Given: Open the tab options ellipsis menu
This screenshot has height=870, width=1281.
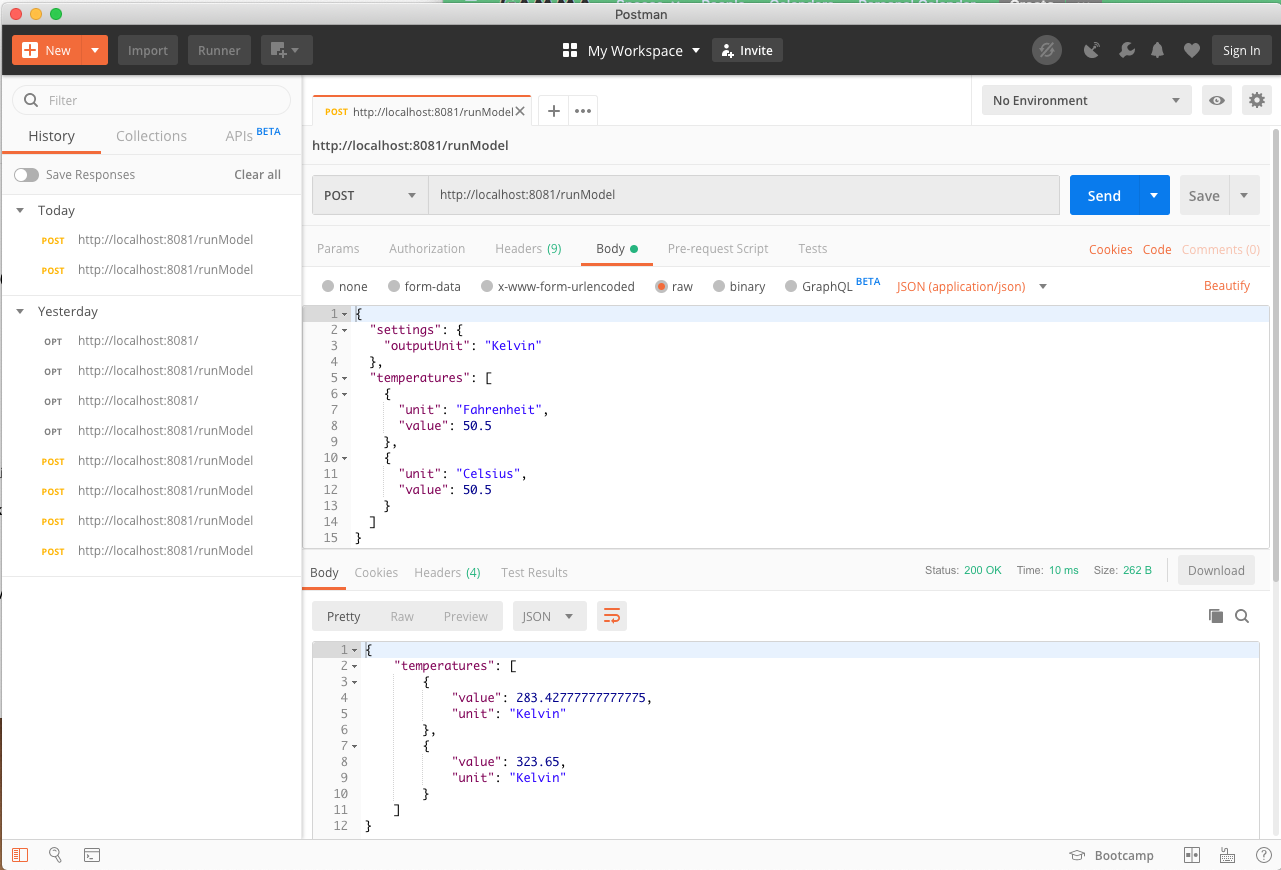Looking at the screenshot, I should tap(582, 111).
